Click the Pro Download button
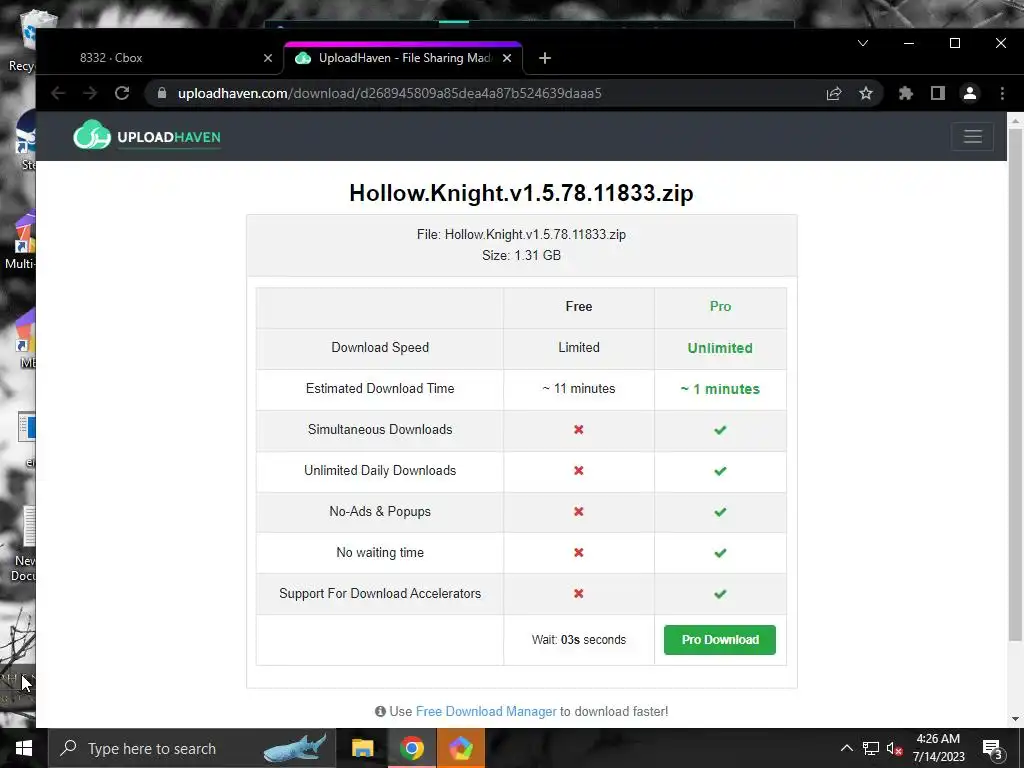 coord(720,639)
